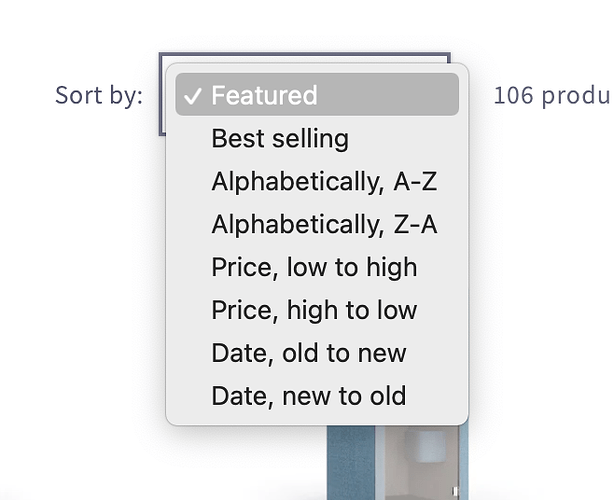Select Price, high to low
Screen dimensions: 613x500
[x=314, y=310]
